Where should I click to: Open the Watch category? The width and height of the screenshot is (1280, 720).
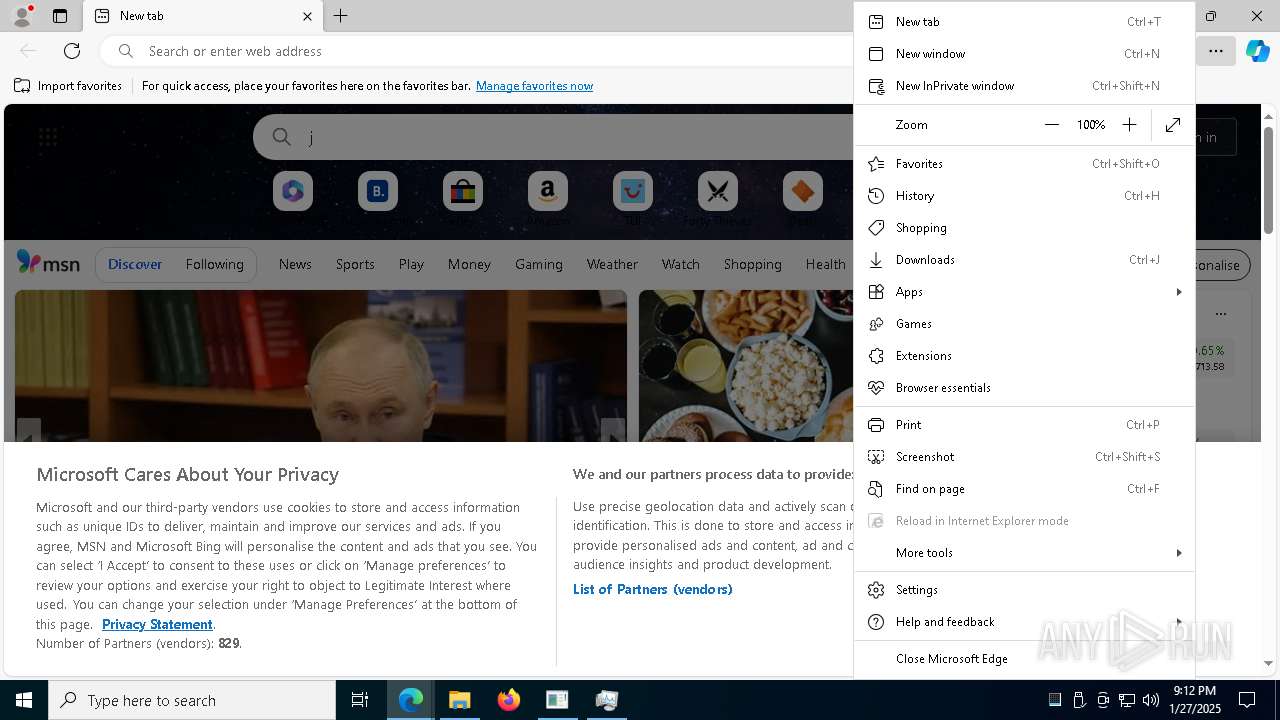680,264
